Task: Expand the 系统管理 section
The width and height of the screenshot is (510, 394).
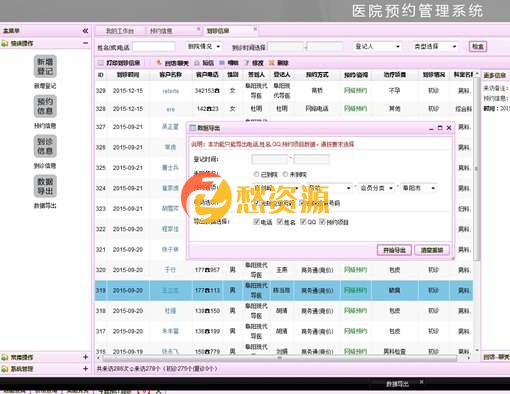Action: [x=85, y=369]
